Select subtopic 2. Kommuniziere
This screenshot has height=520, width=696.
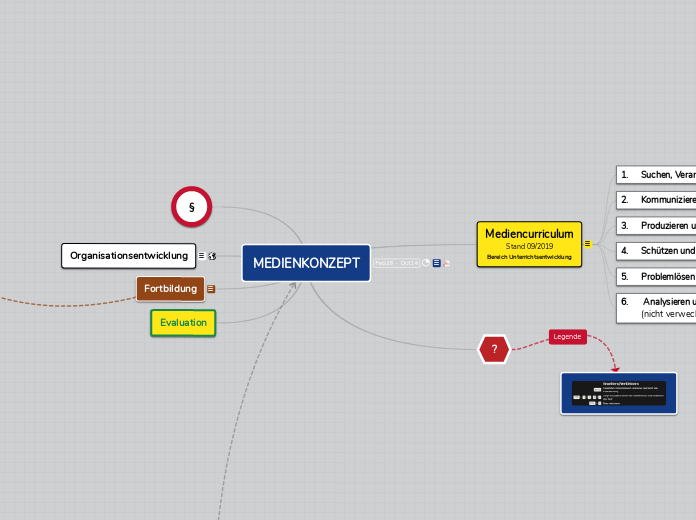pos(656,200)
